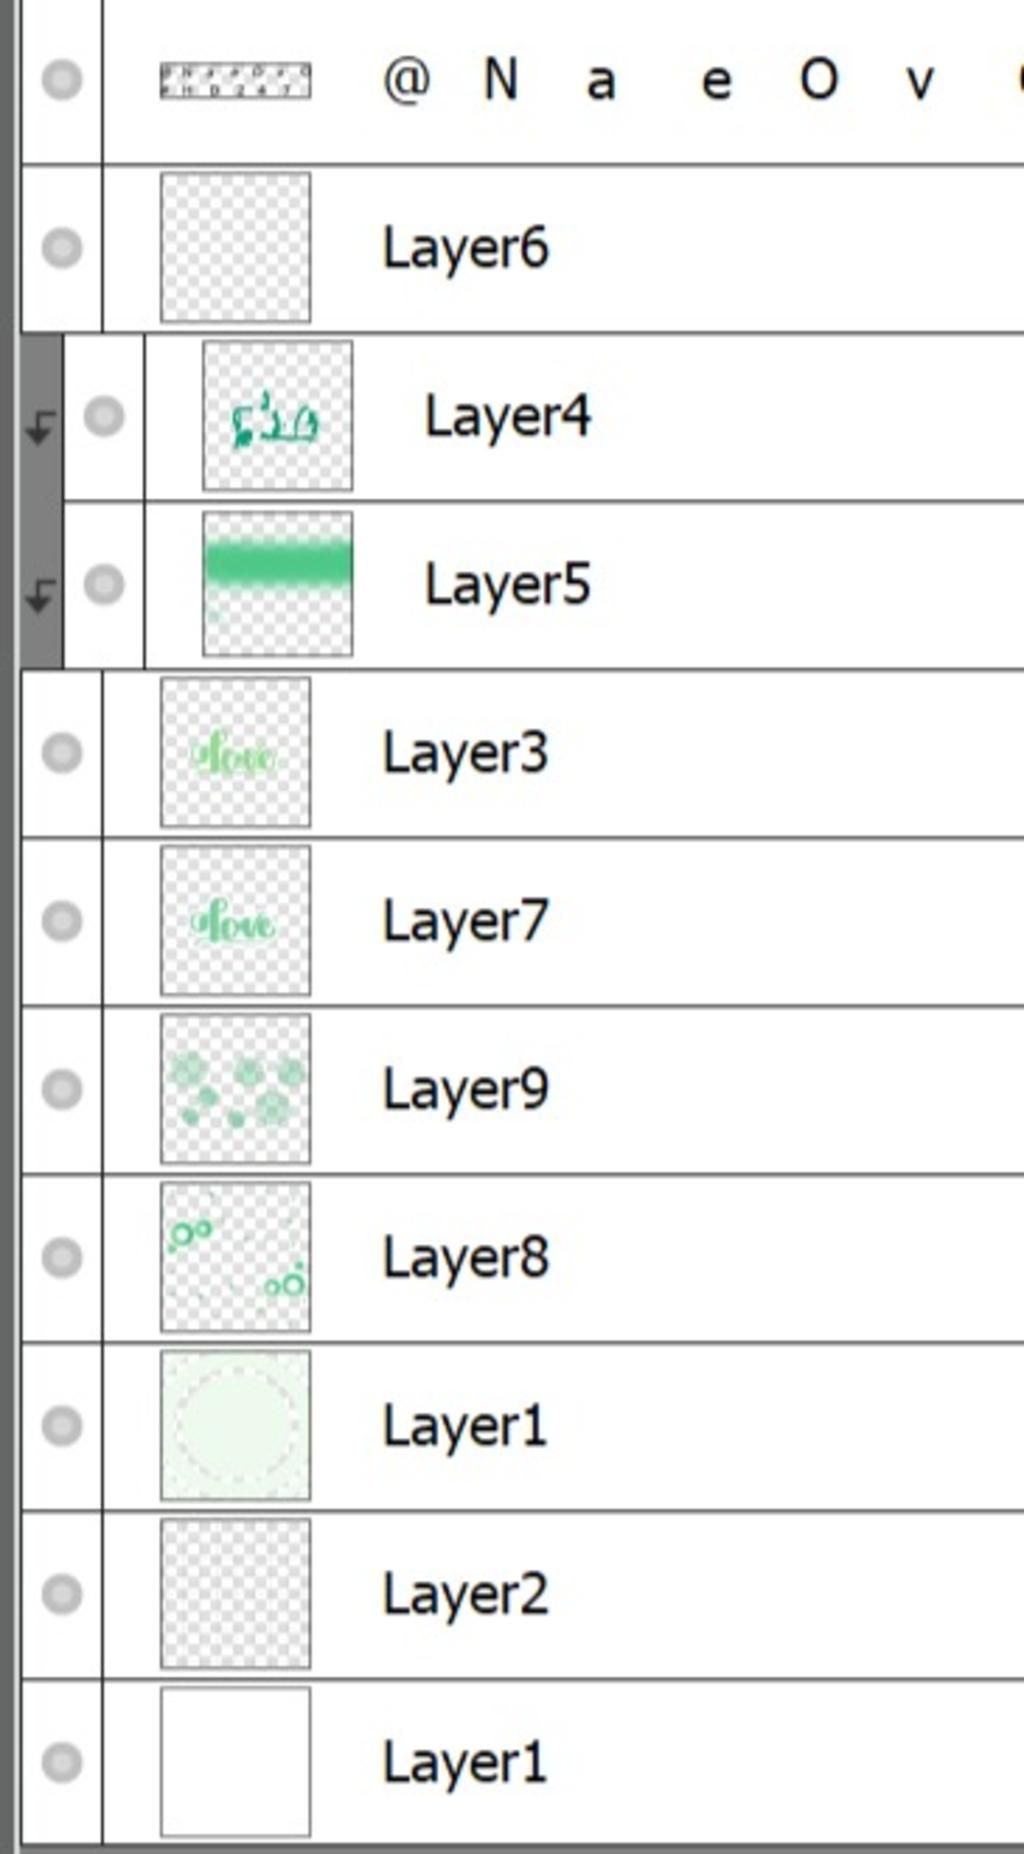This screenshot has height=1854, width=1024.
Task: Select the Layer2 name label
Action: (x=466, y=1594)
